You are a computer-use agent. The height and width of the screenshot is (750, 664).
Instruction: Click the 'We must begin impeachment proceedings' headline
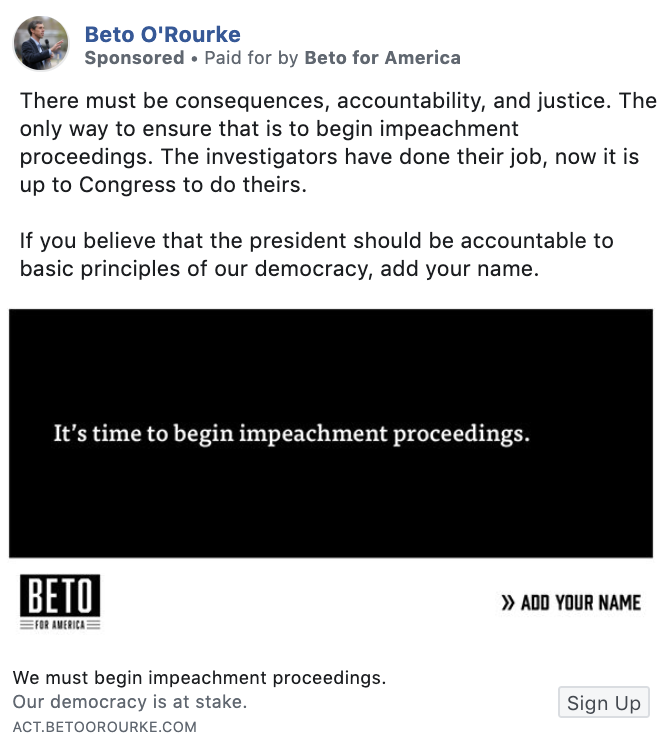pos(199,678)
